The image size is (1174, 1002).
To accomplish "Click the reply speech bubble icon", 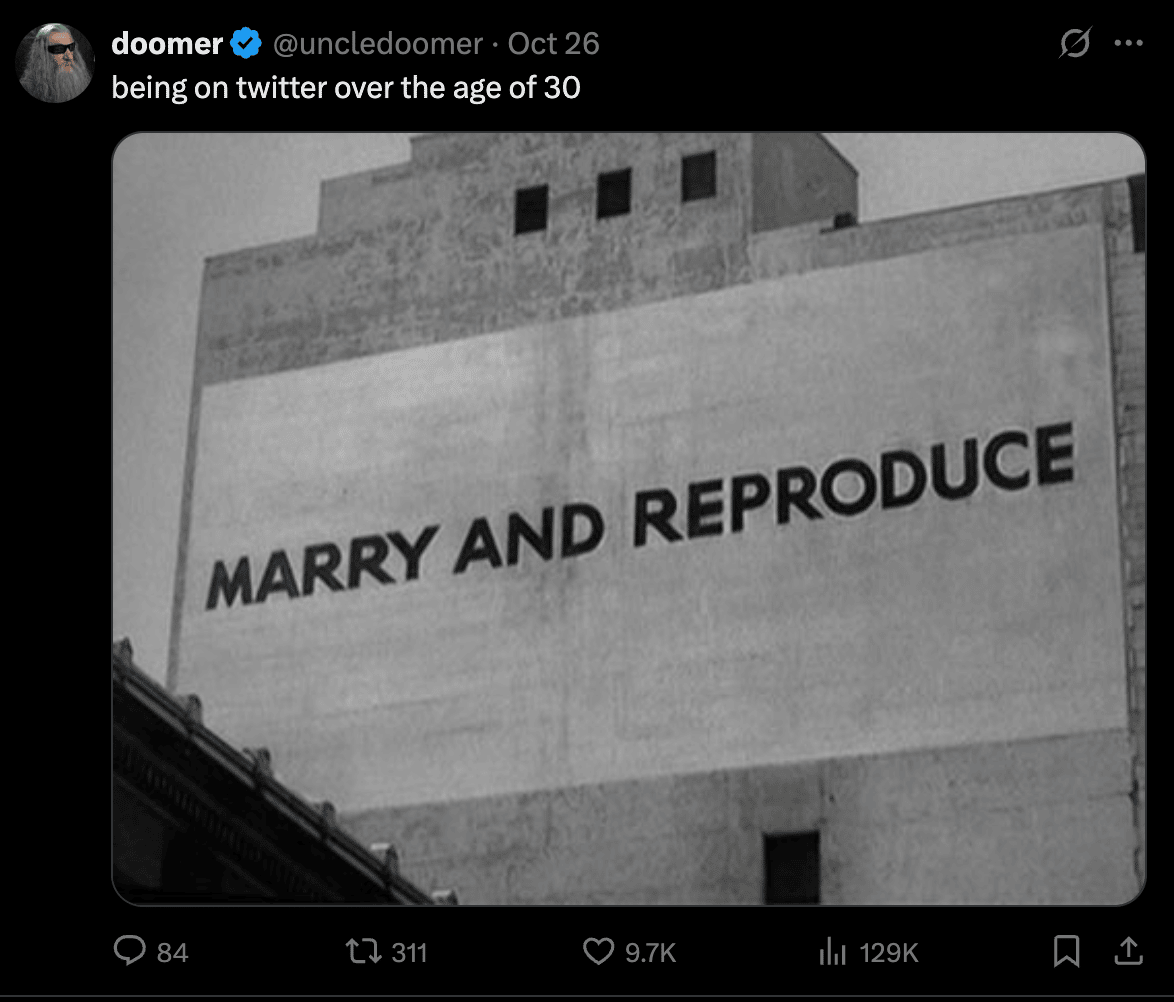I will [130, 951].
